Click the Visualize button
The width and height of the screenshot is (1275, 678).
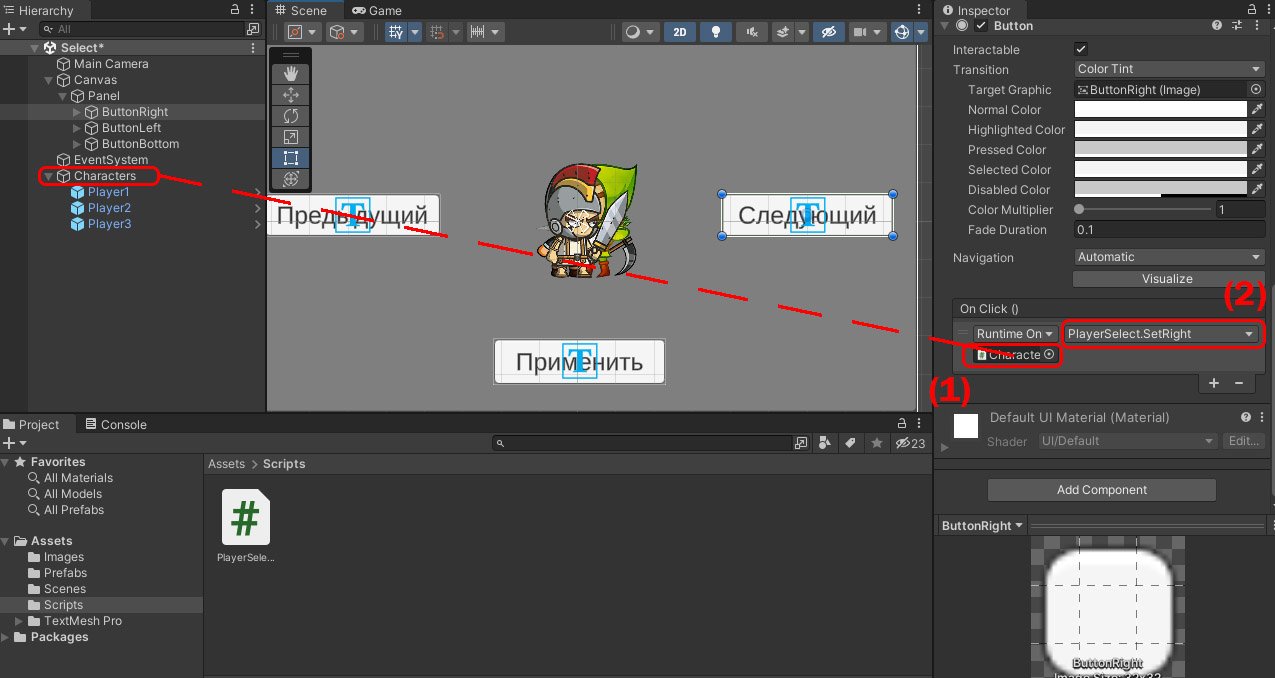(1168, 278)
